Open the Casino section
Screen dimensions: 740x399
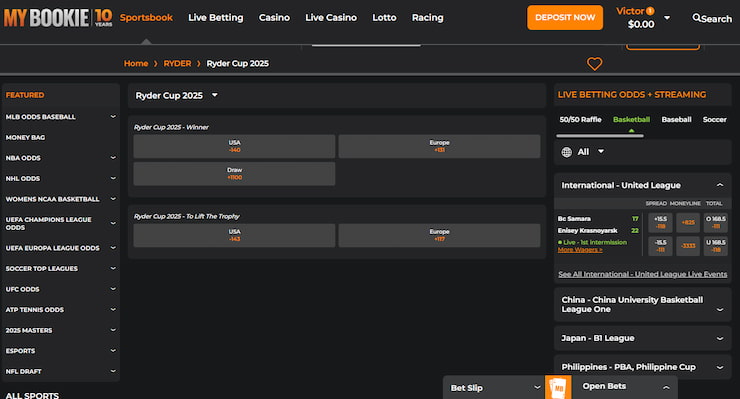click(x=274, y=17)
